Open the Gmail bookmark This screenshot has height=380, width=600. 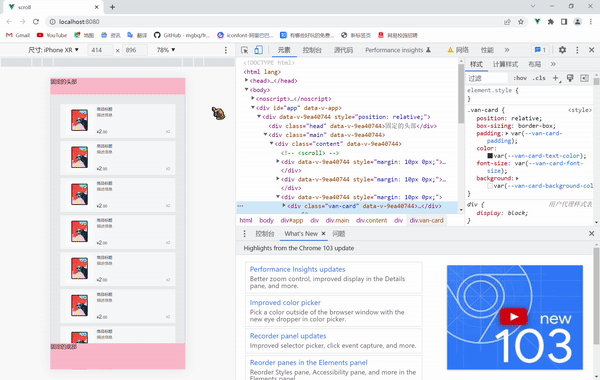[x=18, y=35]
